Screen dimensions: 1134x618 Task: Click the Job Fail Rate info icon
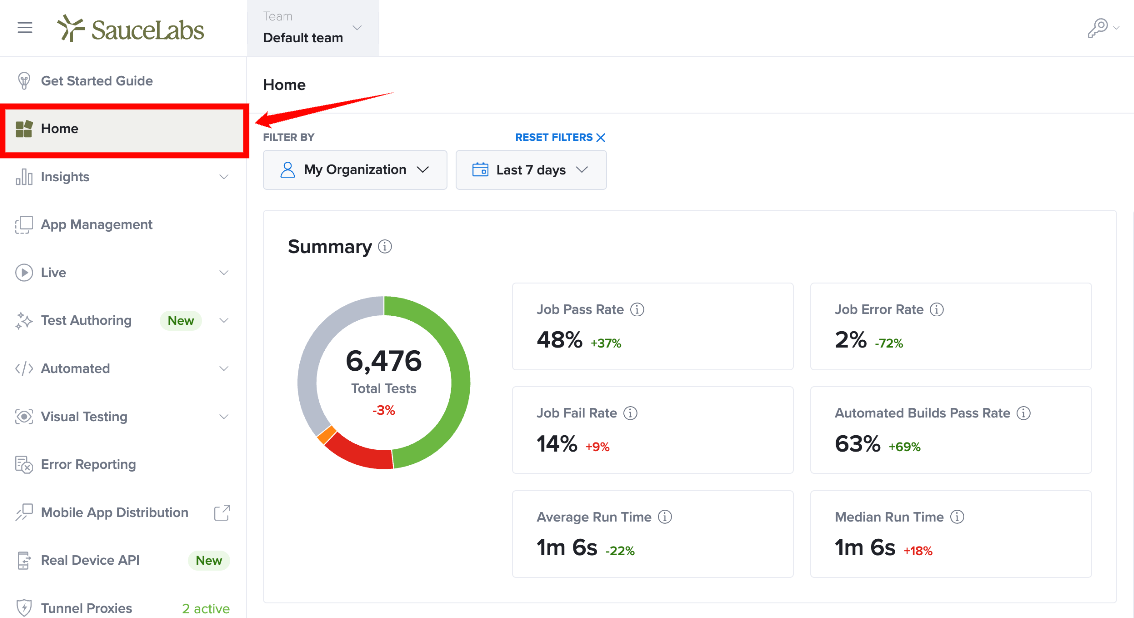coord(631,413)
